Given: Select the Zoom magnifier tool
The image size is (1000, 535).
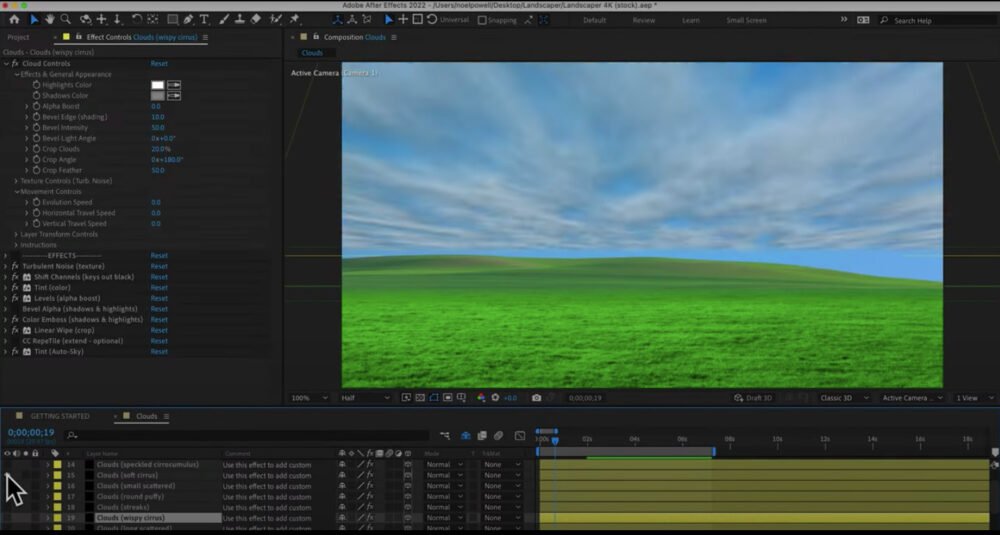Looking at the screenshot, I should point(65,20).
